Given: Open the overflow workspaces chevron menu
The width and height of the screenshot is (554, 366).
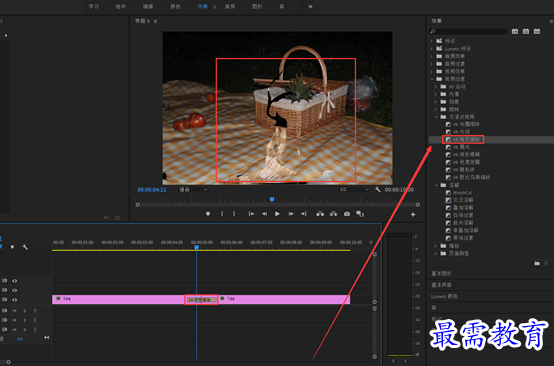Looking at the screenshot, I should [310, 6].
